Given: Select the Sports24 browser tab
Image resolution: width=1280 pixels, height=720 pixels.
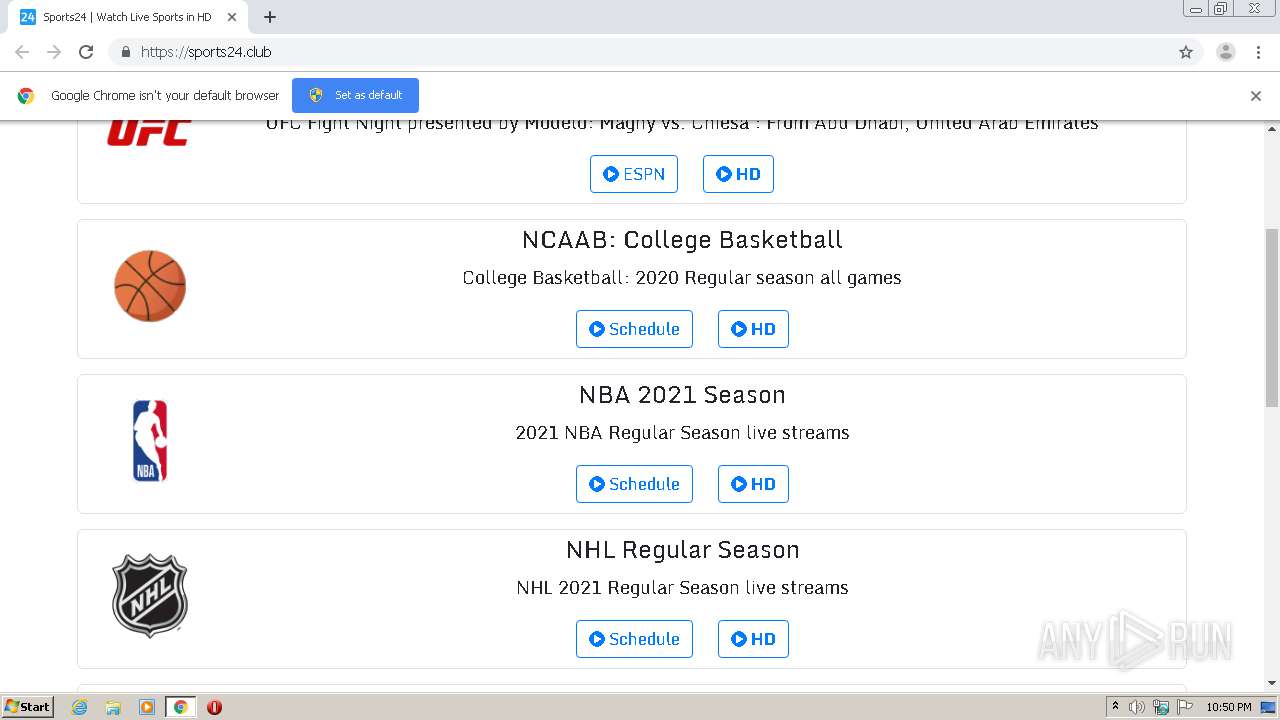Looking at the screenshot, I should [x=128, y=17].
